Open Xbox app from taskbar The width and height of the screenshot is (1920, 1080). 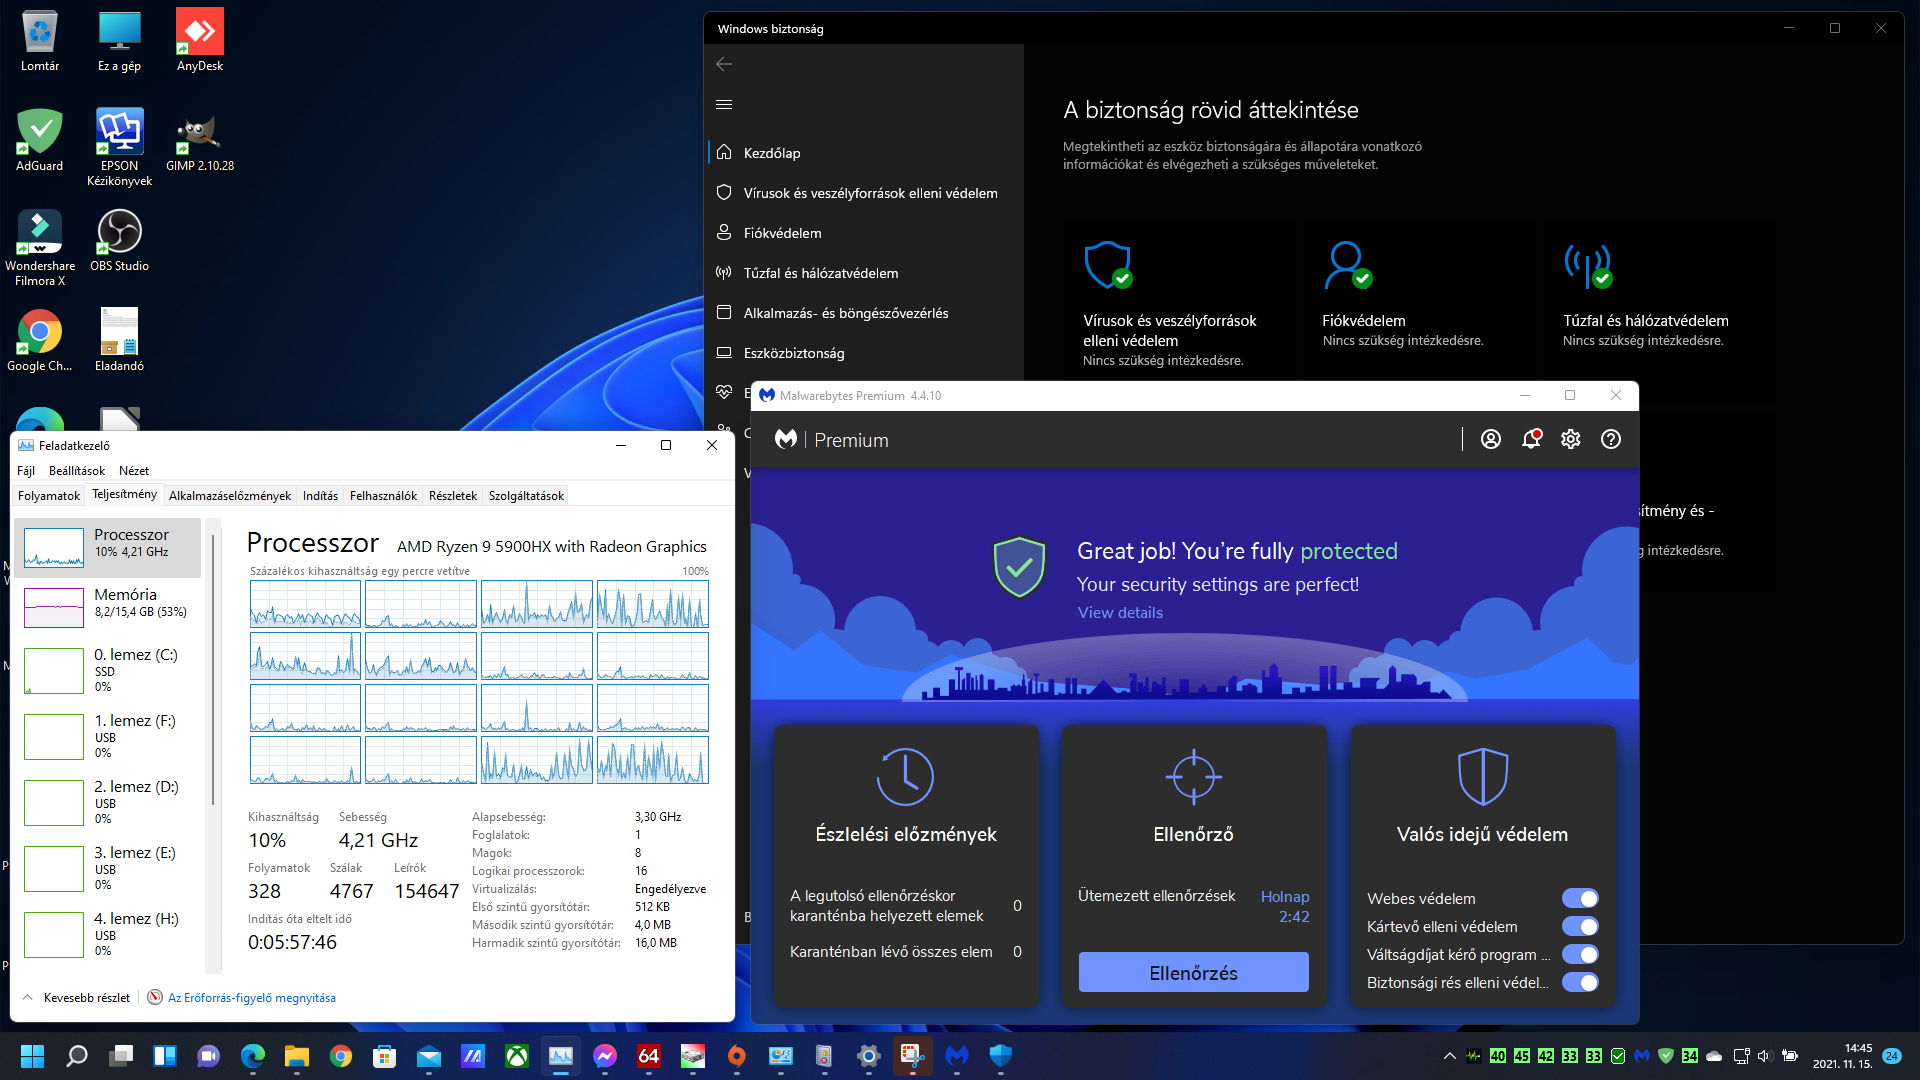(517, 1056)
